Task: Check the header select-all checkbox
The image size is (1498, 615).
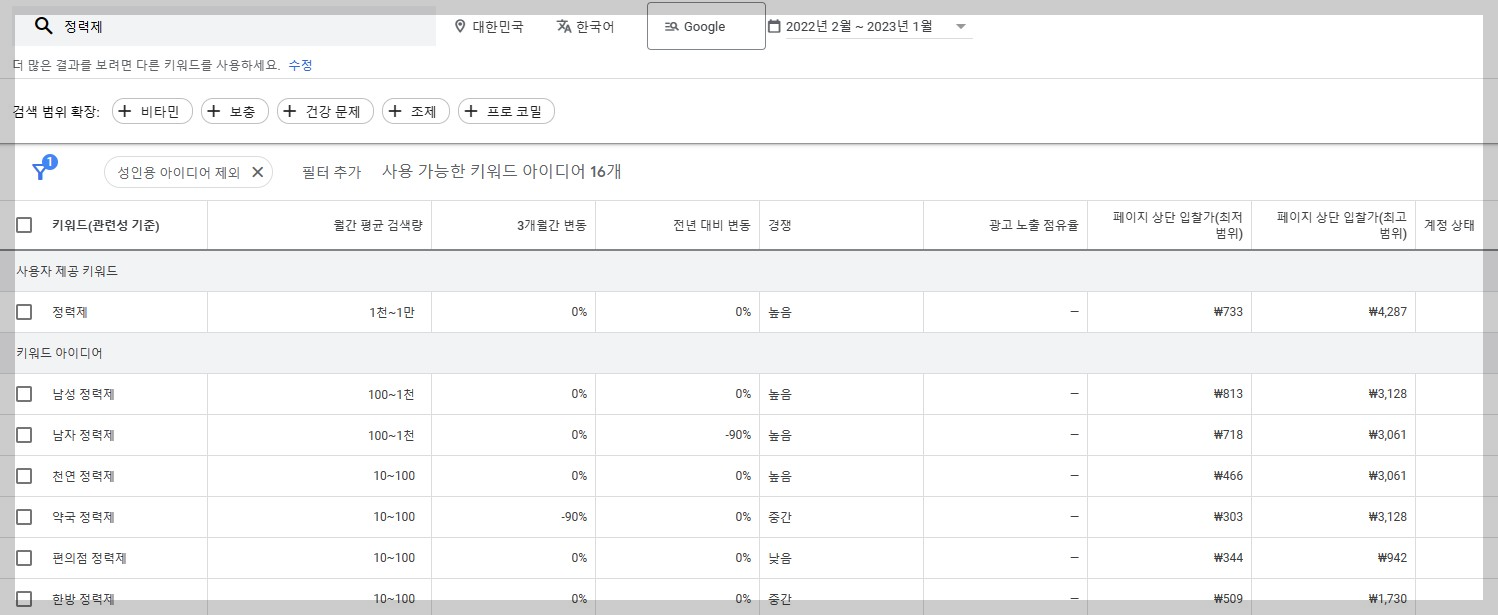Action: pyautogui.click(x=25, y=224)
